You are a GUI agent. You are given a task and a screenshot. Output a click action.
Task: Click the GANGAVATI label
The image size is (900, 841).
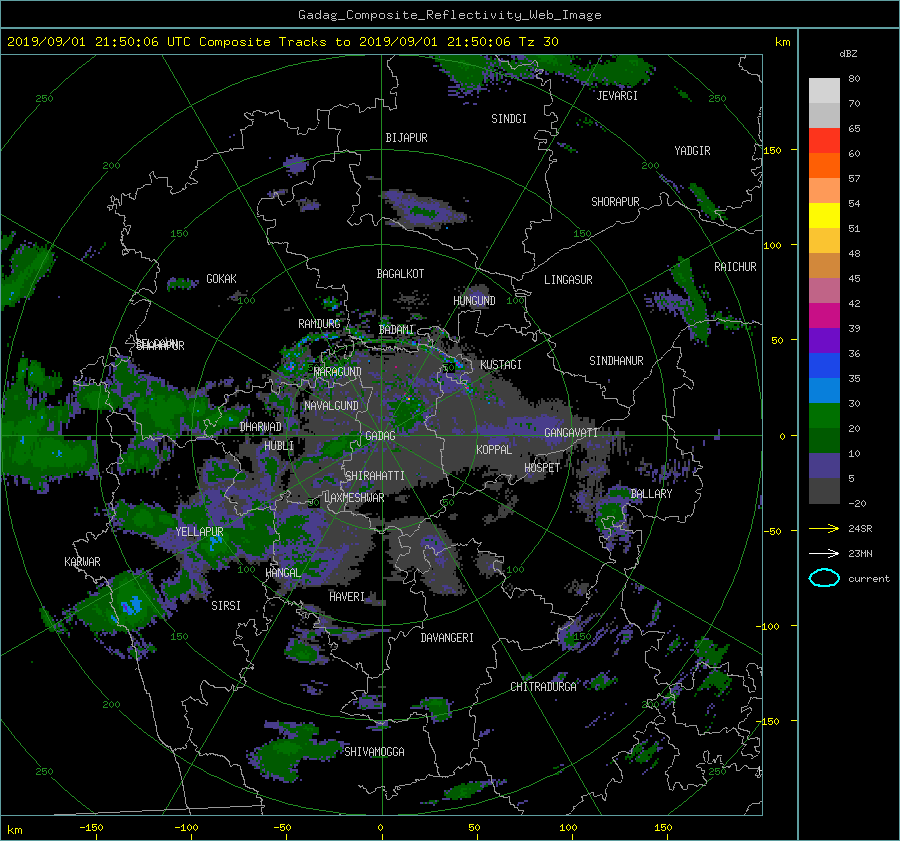coord(571,432)
